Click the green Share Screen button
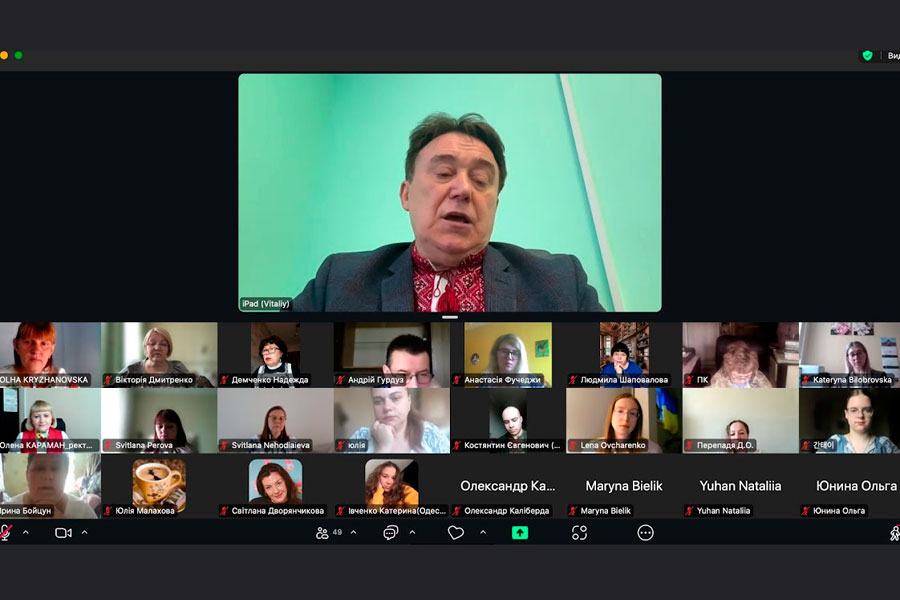Screen dimensions: 900x600 520,533
